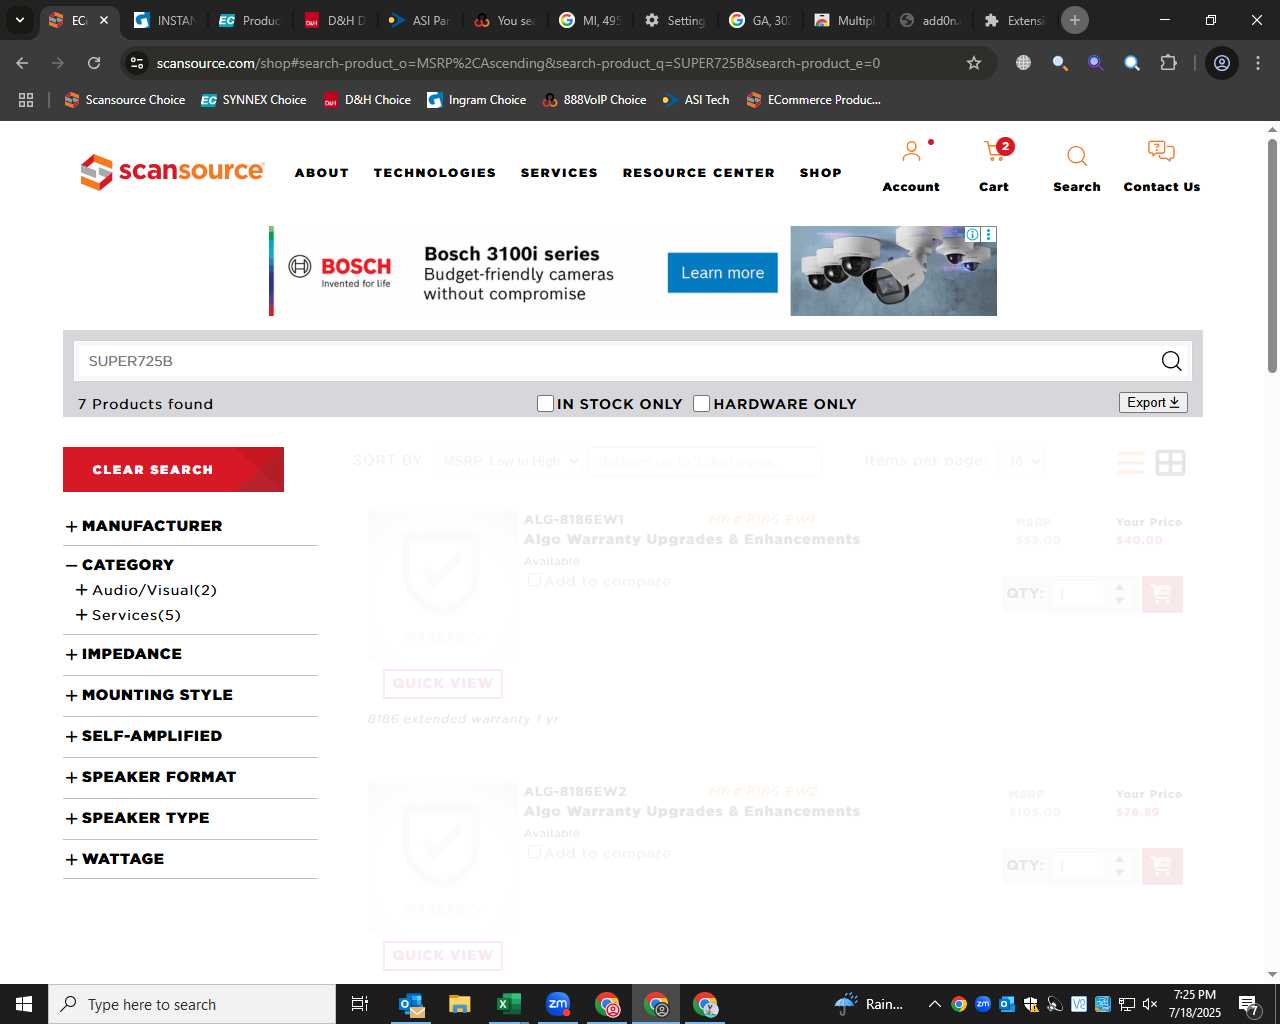
Task: Close the active ScanSource browser tab
Action: click(103, 20)
